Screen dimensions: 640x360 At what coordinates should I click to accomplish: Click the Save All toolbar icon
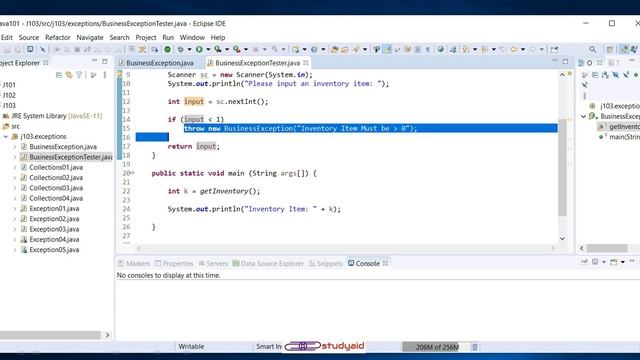point(18,49)
